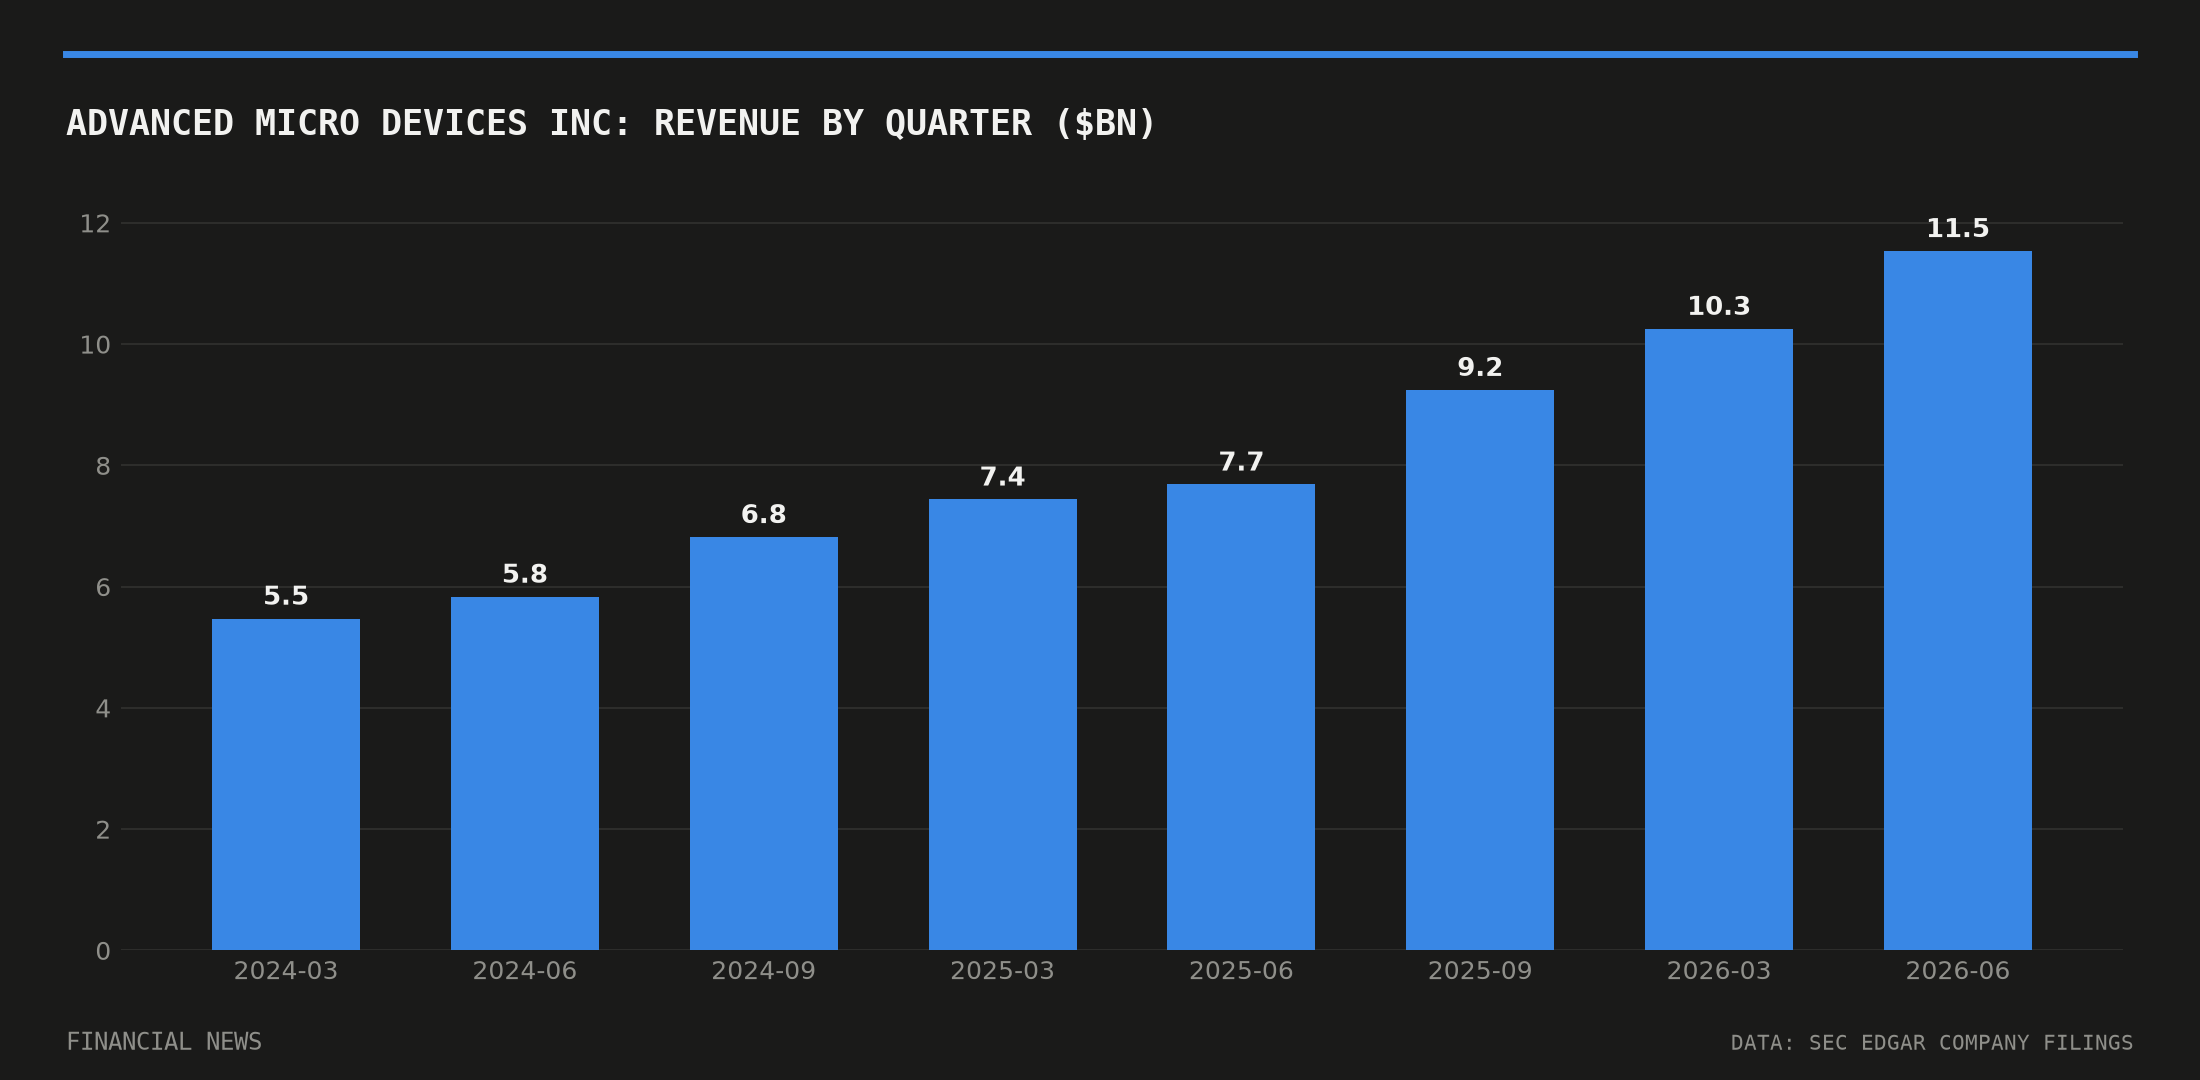Viewport: 2200px width, 1080px height.
Task: Click the y-axis tick label 0
Action: [103, 951]
